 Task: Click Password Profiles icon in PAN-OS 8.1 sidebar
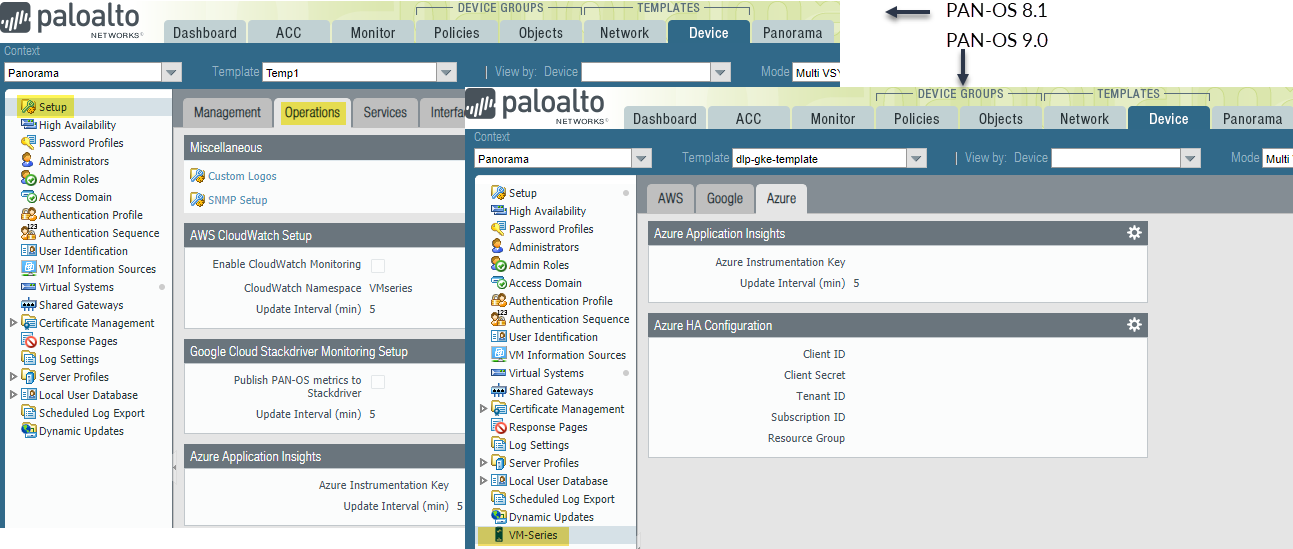coord(29,143)
